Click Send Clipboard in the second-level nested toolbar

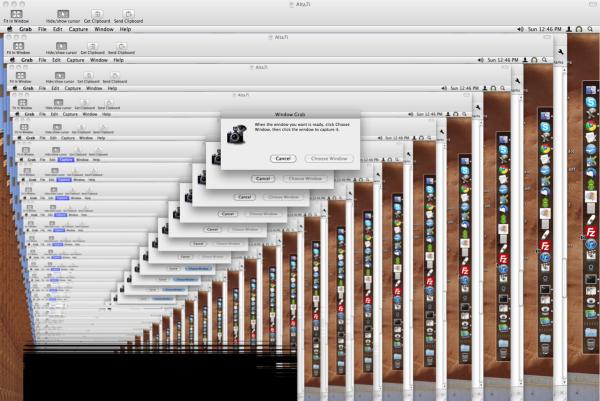click(121, 48)
